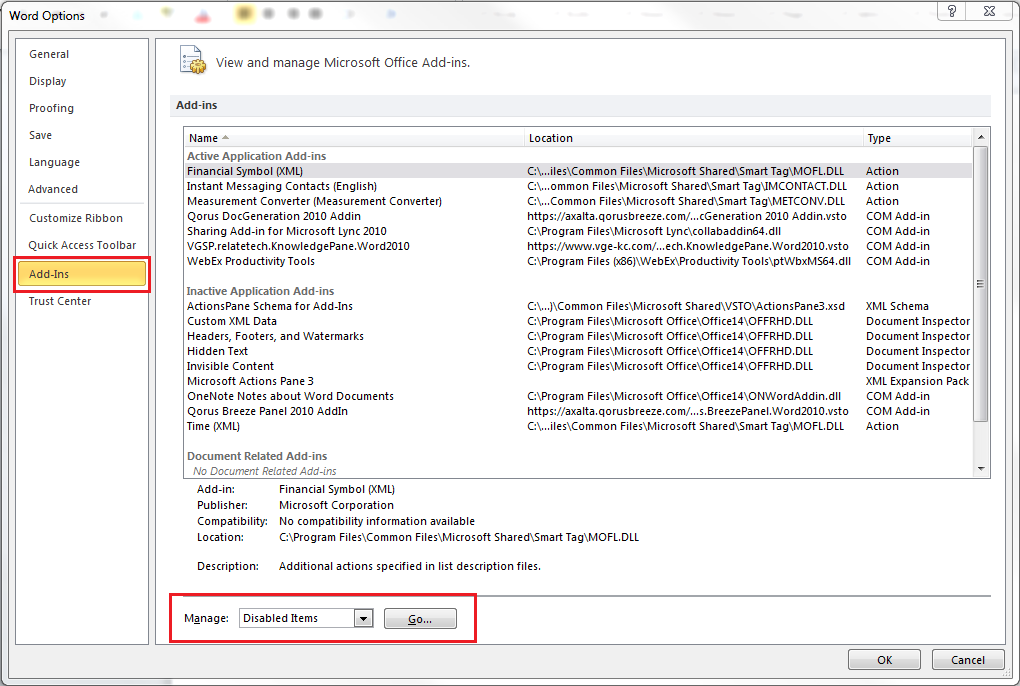This screenshot has height=686, width=1020.
Task: Click the XML Schema type cell
Action: click(897, 306)
